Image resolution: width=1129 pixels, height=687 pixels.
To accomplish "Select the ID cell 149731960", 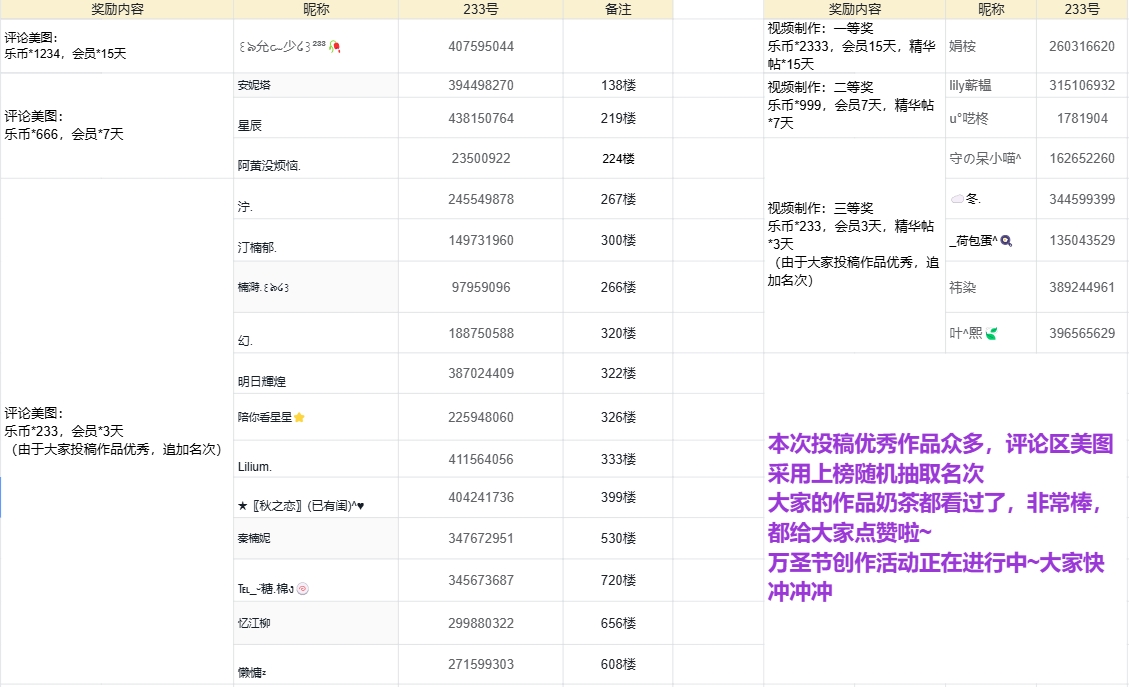I will coord(481,240).
